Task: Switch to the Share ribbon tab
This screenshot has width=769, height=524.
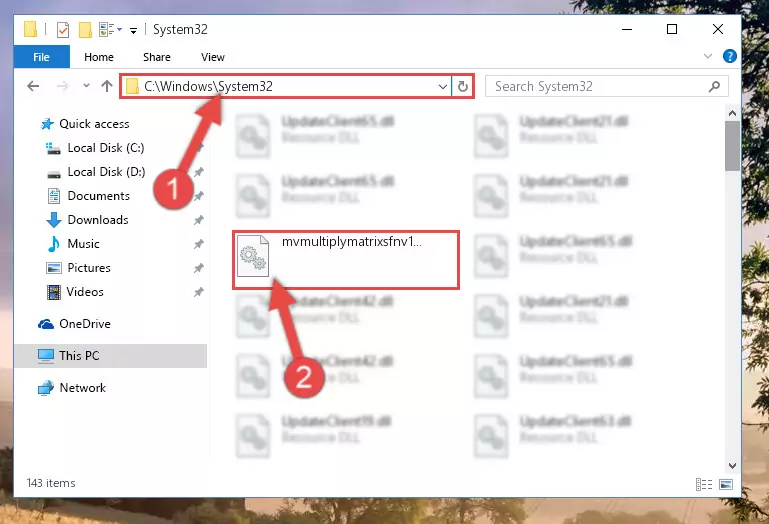Action: (156, 57)
